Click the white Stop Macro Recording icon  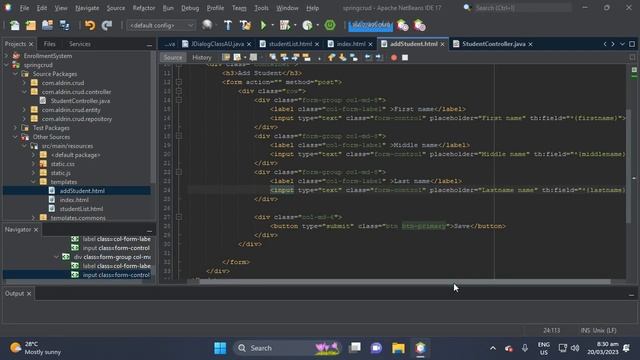tap(405, 58)
